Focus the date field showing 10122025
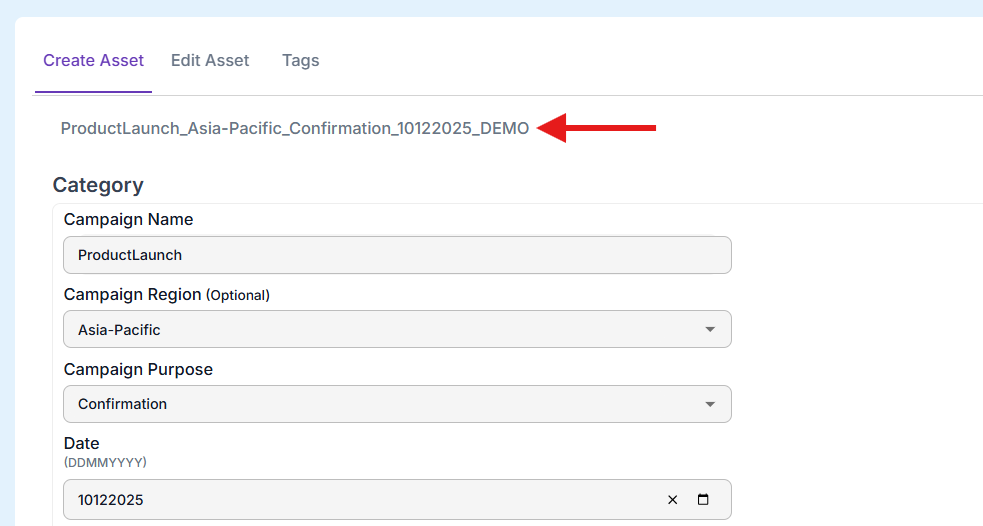Screen dimensions: 983x526 click(350, 500)
